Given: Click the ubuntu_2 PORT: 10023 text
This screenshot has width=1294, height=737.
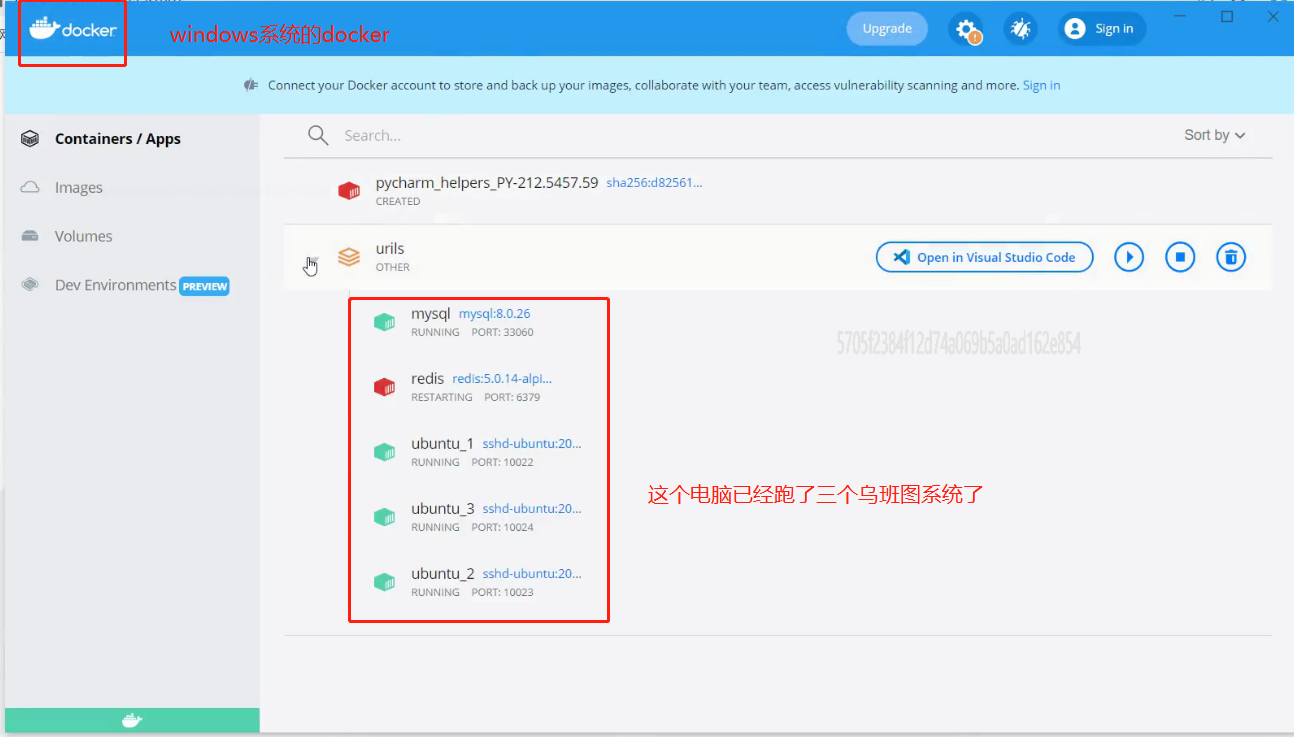Looking at the screenshot, I should click(x=502, y=592).
